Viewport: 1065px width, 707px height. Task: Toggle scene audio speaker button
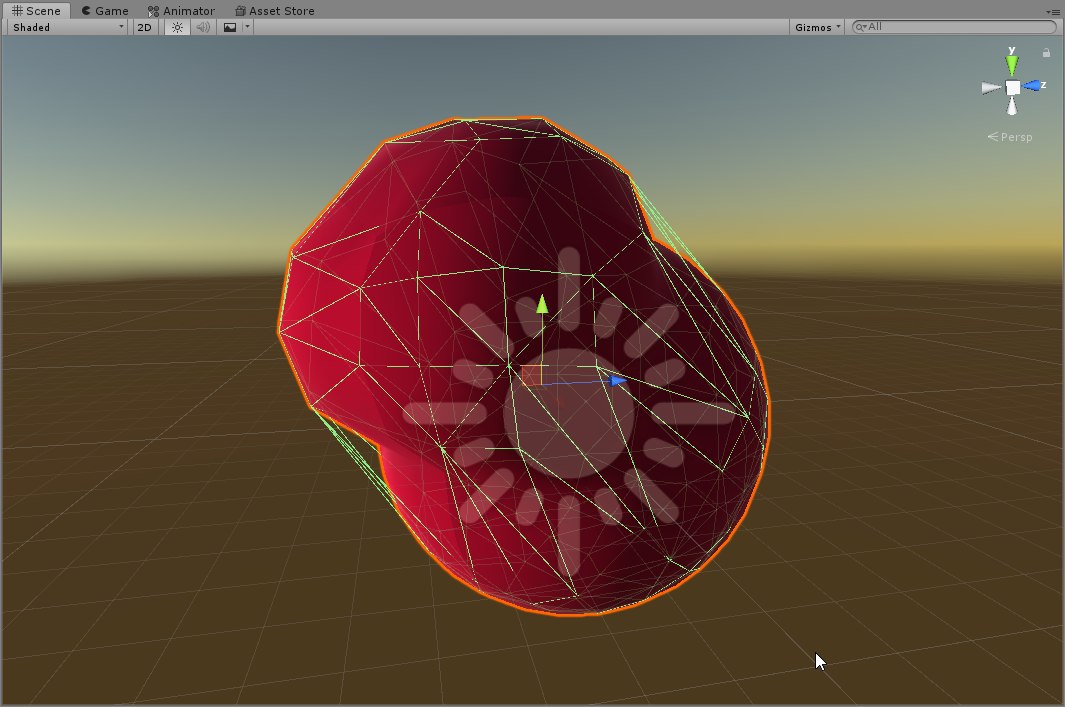[x=203, y=27]
